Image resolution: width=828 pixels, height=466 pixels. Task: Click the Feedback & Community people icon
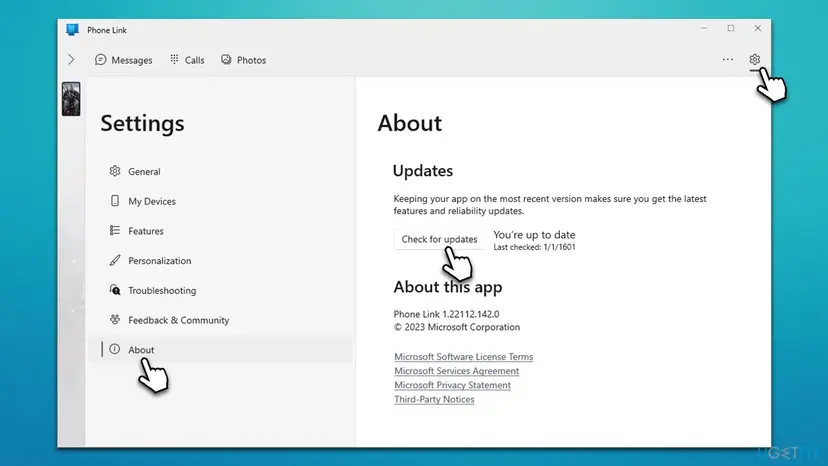point(115,319)
